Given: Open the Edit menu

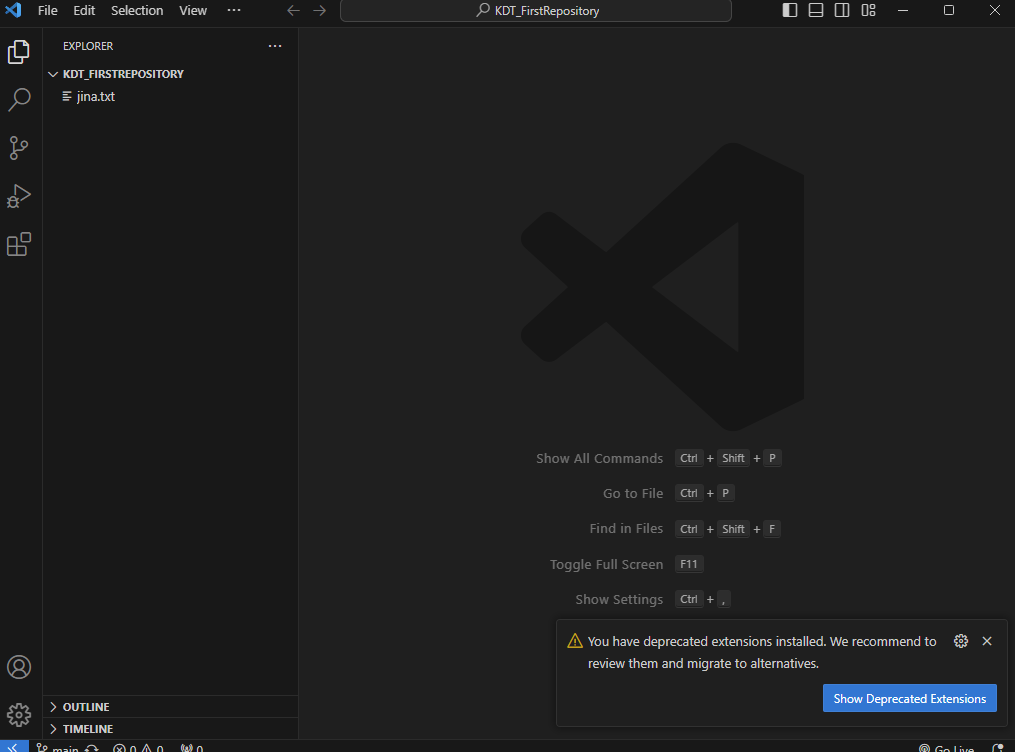Looking at the screenshot, I should tap(84, 10).
